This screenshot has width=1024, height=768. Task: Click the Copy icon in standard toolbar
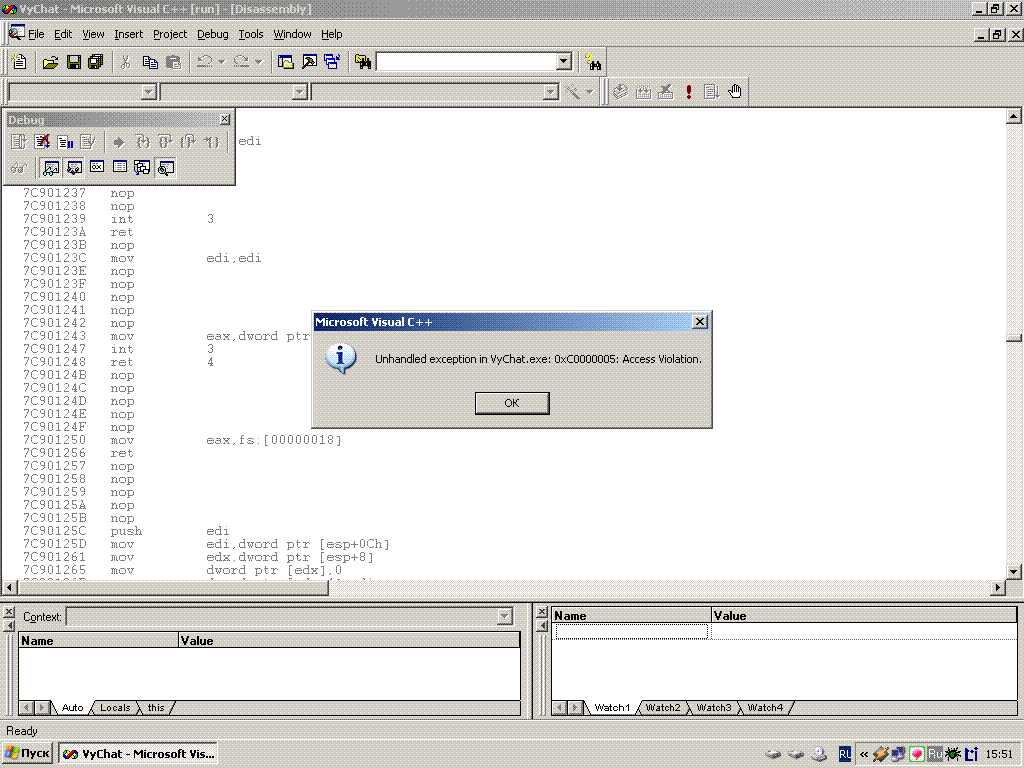(150, 62)
